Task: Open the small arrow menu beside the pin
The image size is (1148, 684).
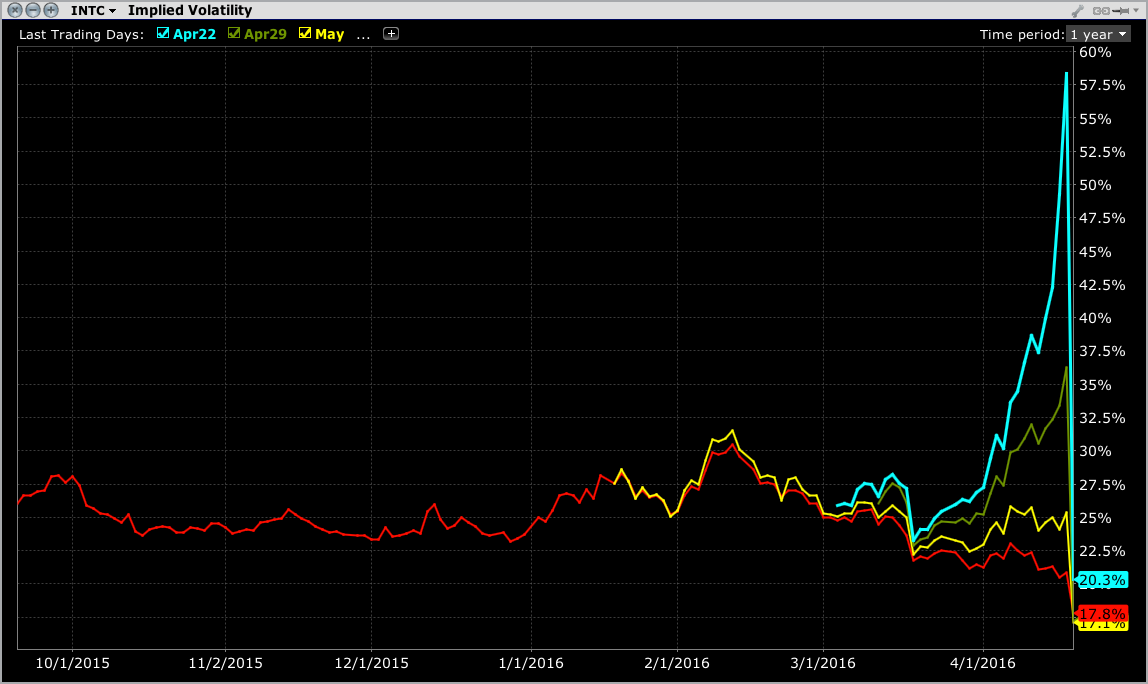Action: pyautogui.click(x=1136, y=11)
